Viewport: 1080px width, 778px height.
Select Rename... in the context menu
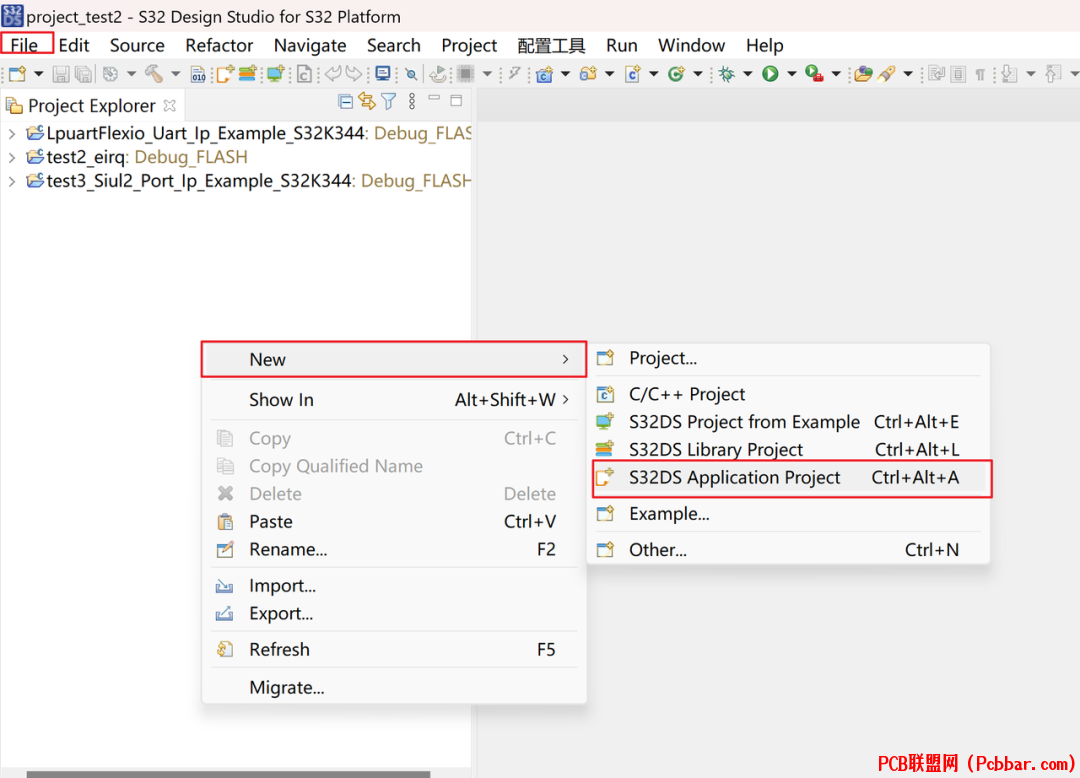tap(394, 549)
